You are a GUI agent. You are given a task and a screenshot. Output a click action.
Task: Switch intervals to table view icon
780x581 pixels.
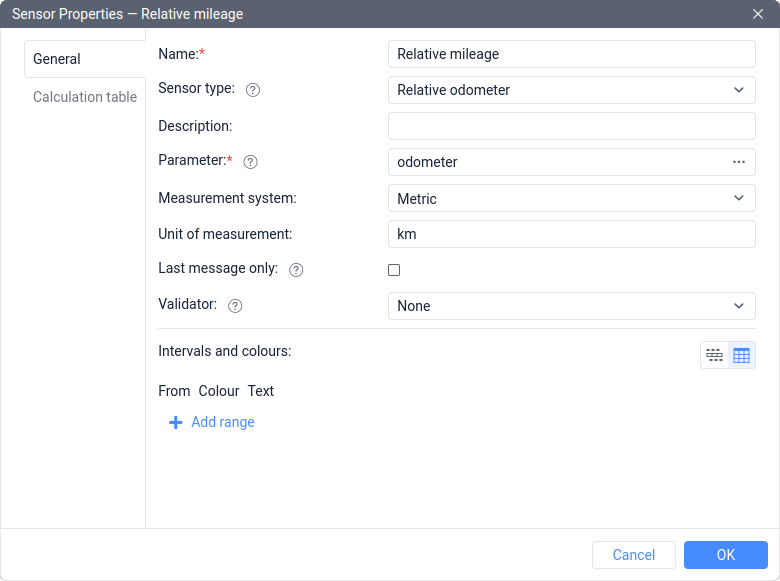click(x=742, y=355)
